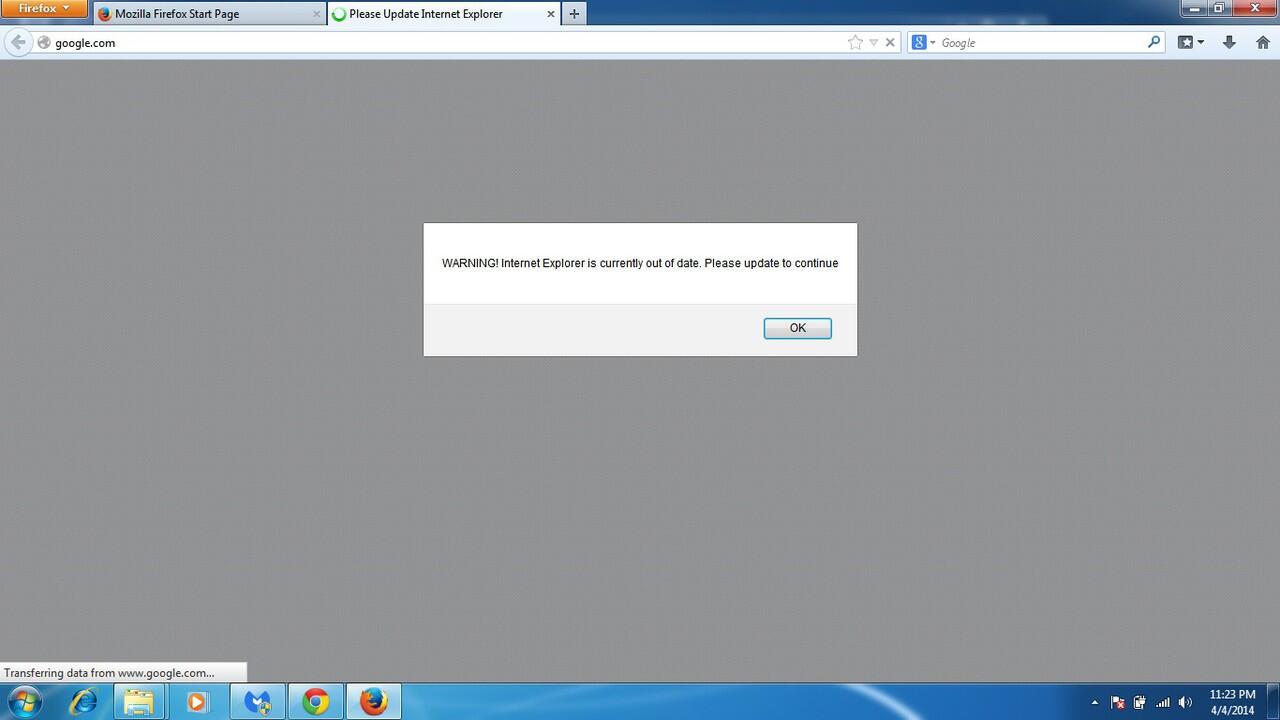Screen dimensions: 1280x720
Task: Bookmark this page with the star
Action: click(x=855, y=43)
